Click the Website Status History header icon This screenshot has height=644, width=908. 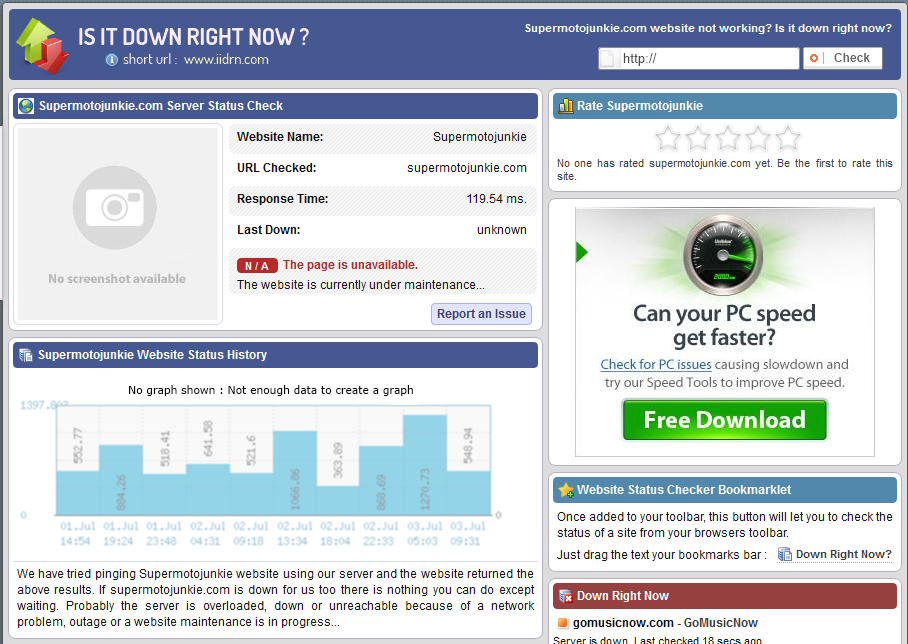26,355
